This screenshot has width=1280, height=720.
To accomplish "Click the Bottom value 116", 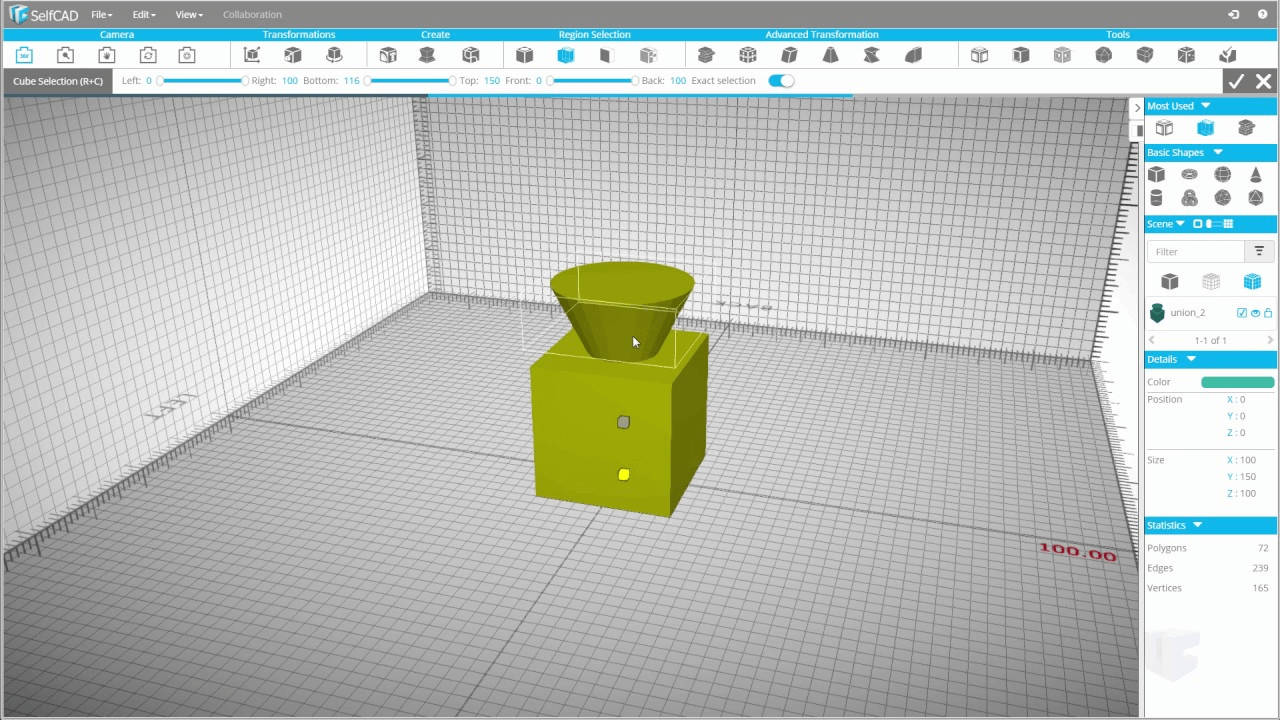I will click(351, 80).
